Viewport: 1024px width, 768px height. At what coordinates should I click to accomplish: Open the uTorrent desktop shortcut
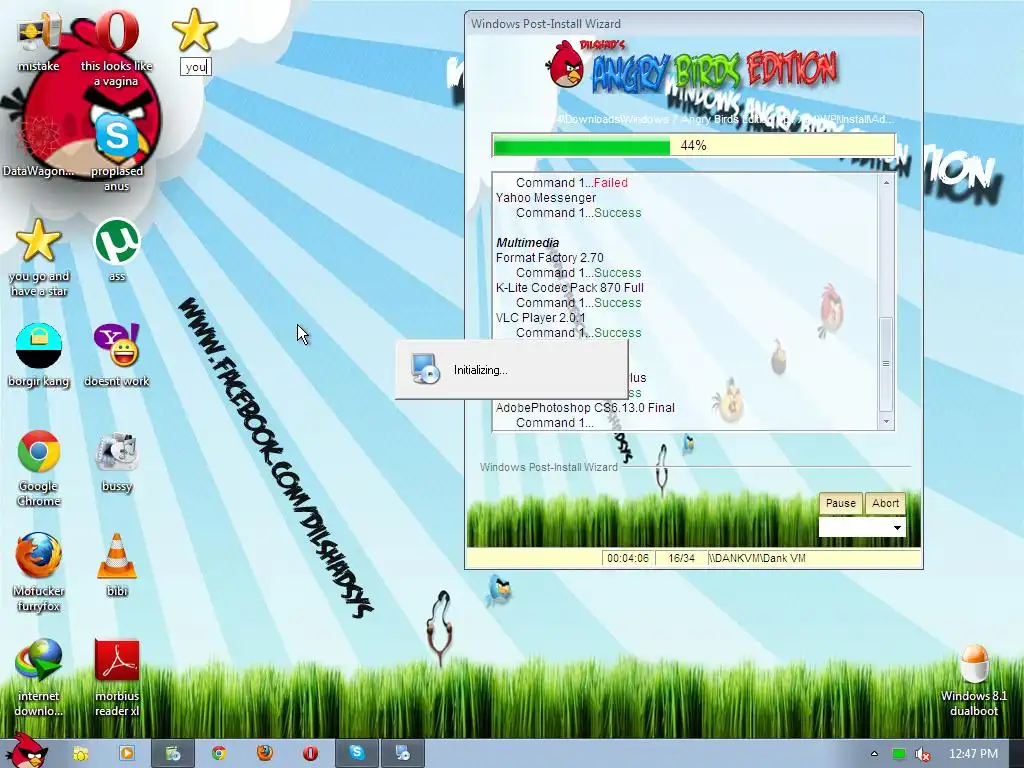pyautogui.click(x=116, y=250)
